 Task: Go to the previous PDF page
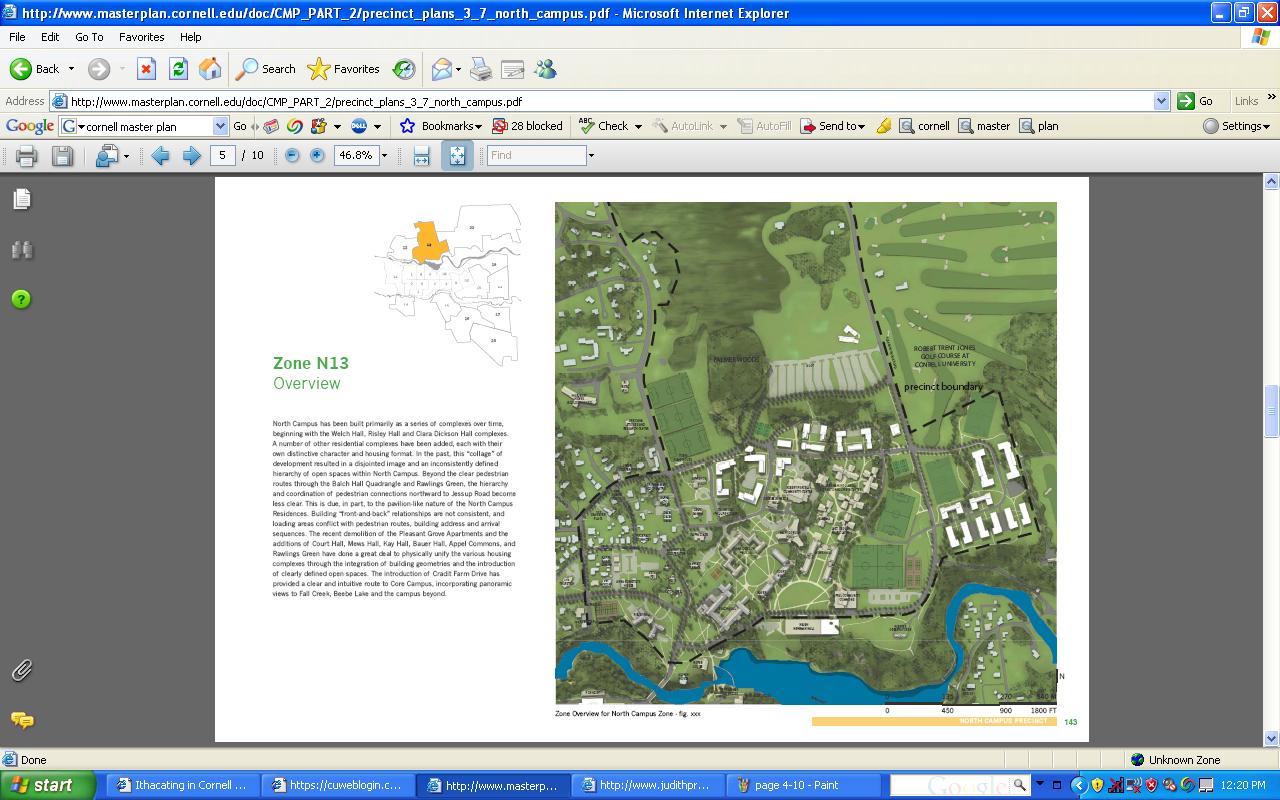tap(160, 155)
